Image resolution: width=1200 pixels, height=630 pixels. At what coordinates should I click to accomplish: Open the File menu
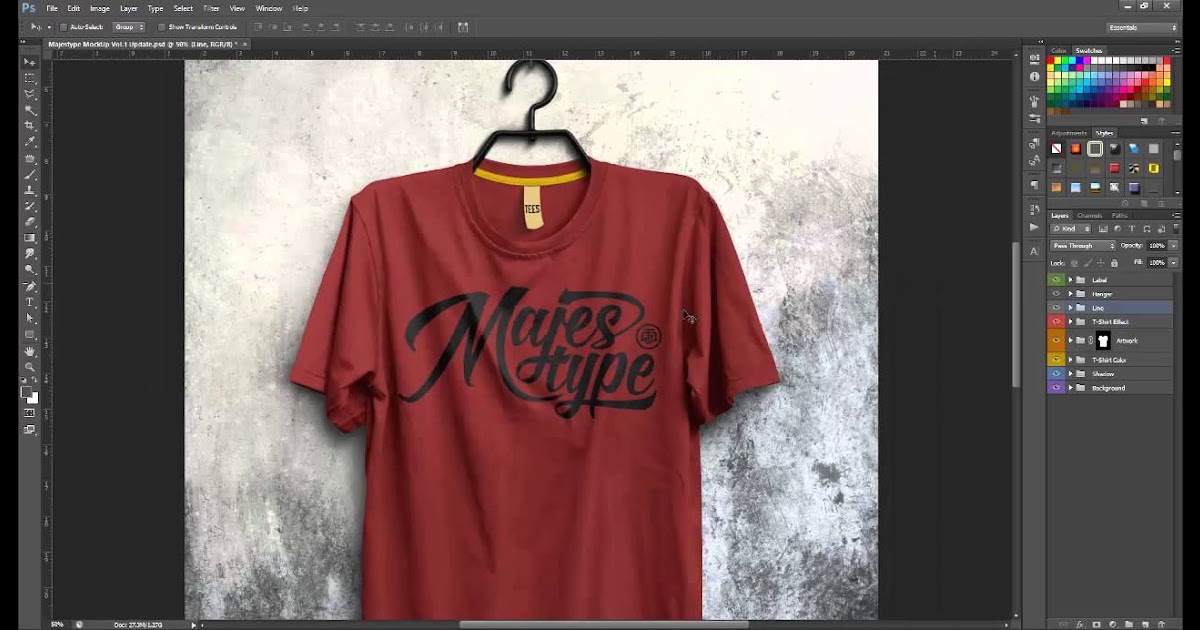(52, 8)
